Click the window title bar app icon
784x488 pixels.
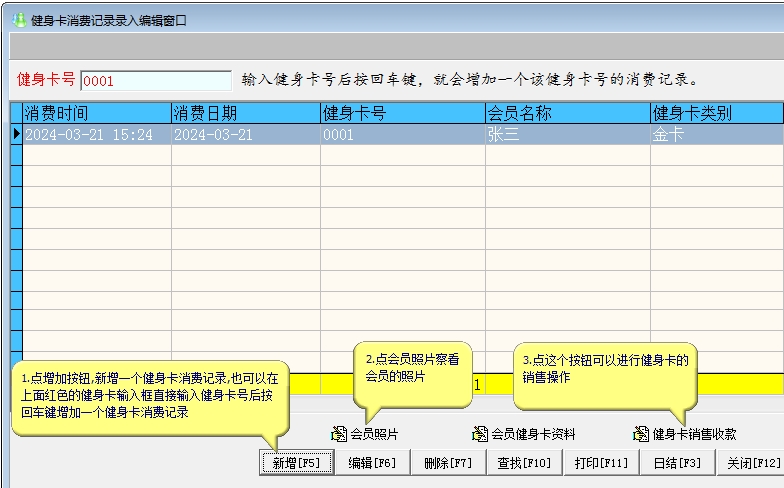[x=19, y=20]
